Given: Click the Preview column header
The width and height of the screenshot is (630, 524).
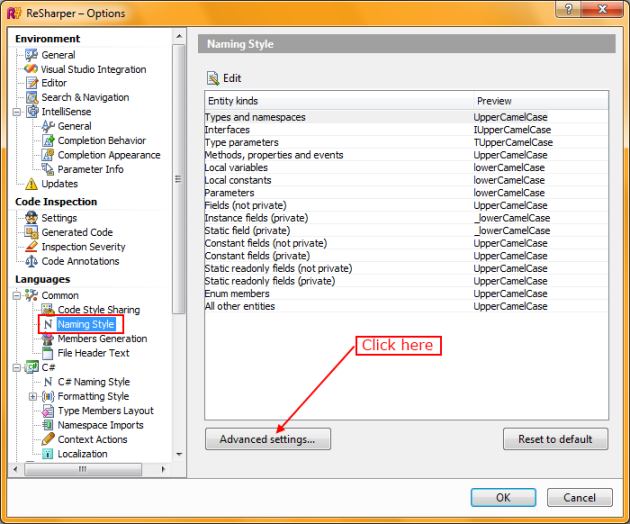Looking at the screenshot, I should coord(540,100).
